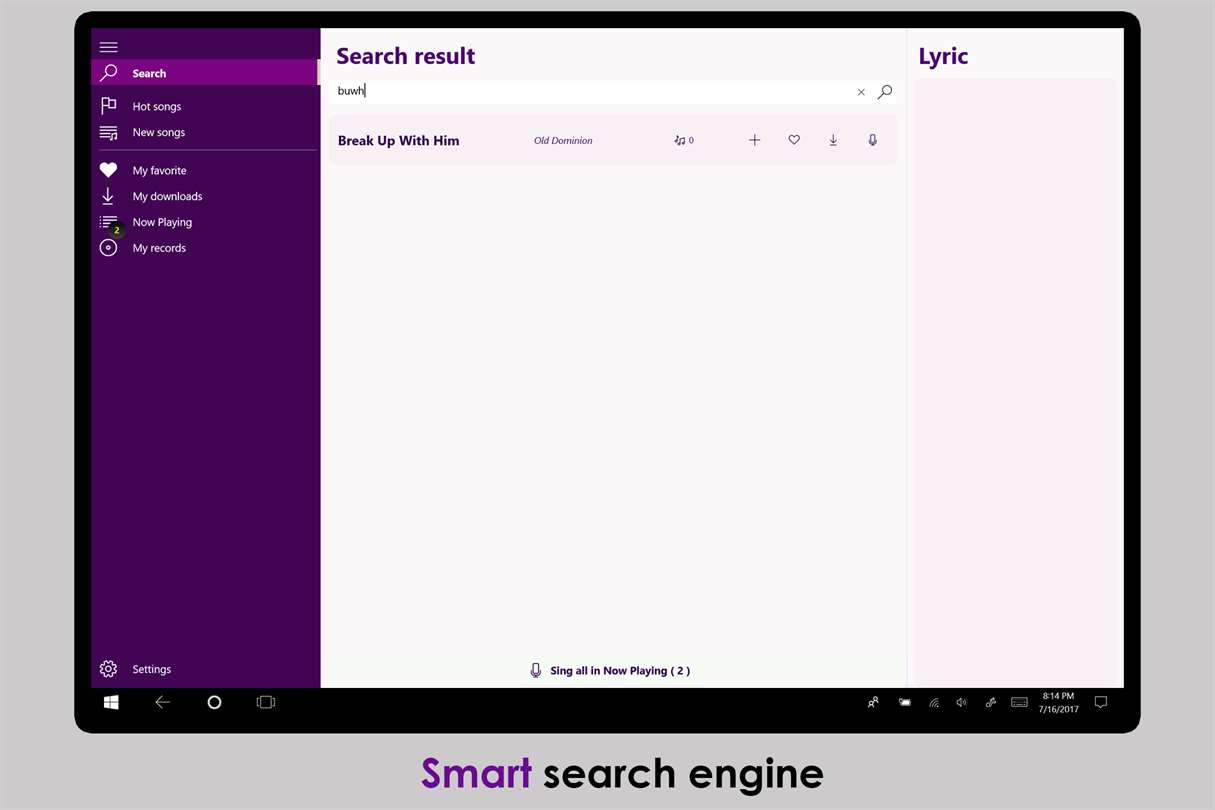Click the magnifier icon beside Search
The height and width of the screenshot is (810, 1215).
pyautogui.click(x=108, y=73)
